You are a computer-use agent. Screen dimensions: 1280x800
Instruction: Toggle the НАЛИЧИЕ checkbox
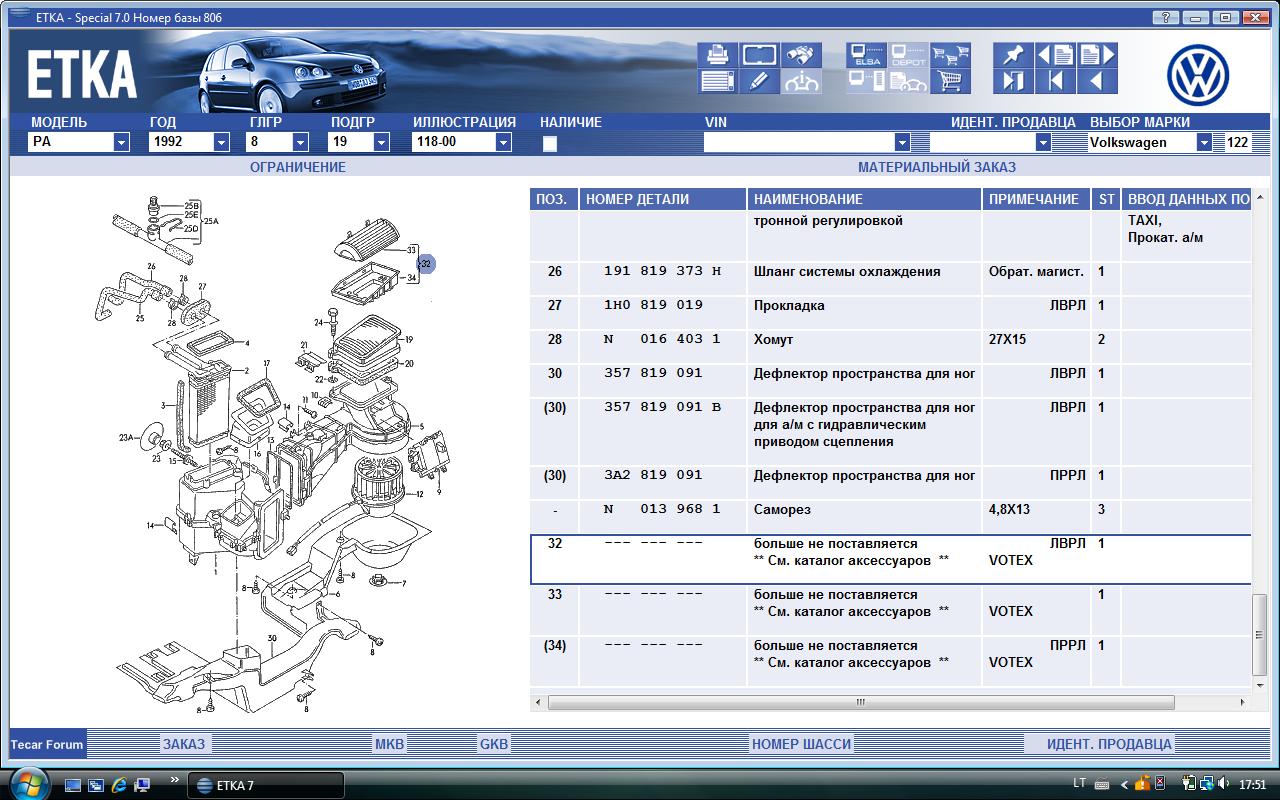tap(549, 143)
